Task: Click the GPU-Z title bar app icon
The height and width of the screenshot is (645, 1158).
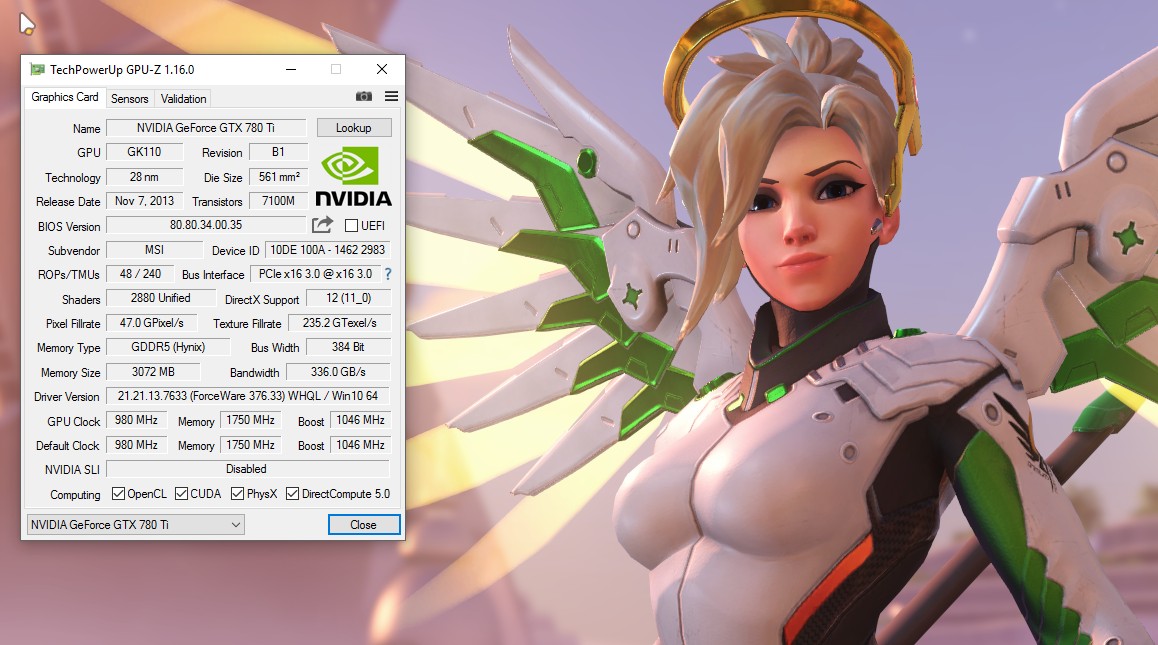Action: pyautogui.click(x=37, y=69)
